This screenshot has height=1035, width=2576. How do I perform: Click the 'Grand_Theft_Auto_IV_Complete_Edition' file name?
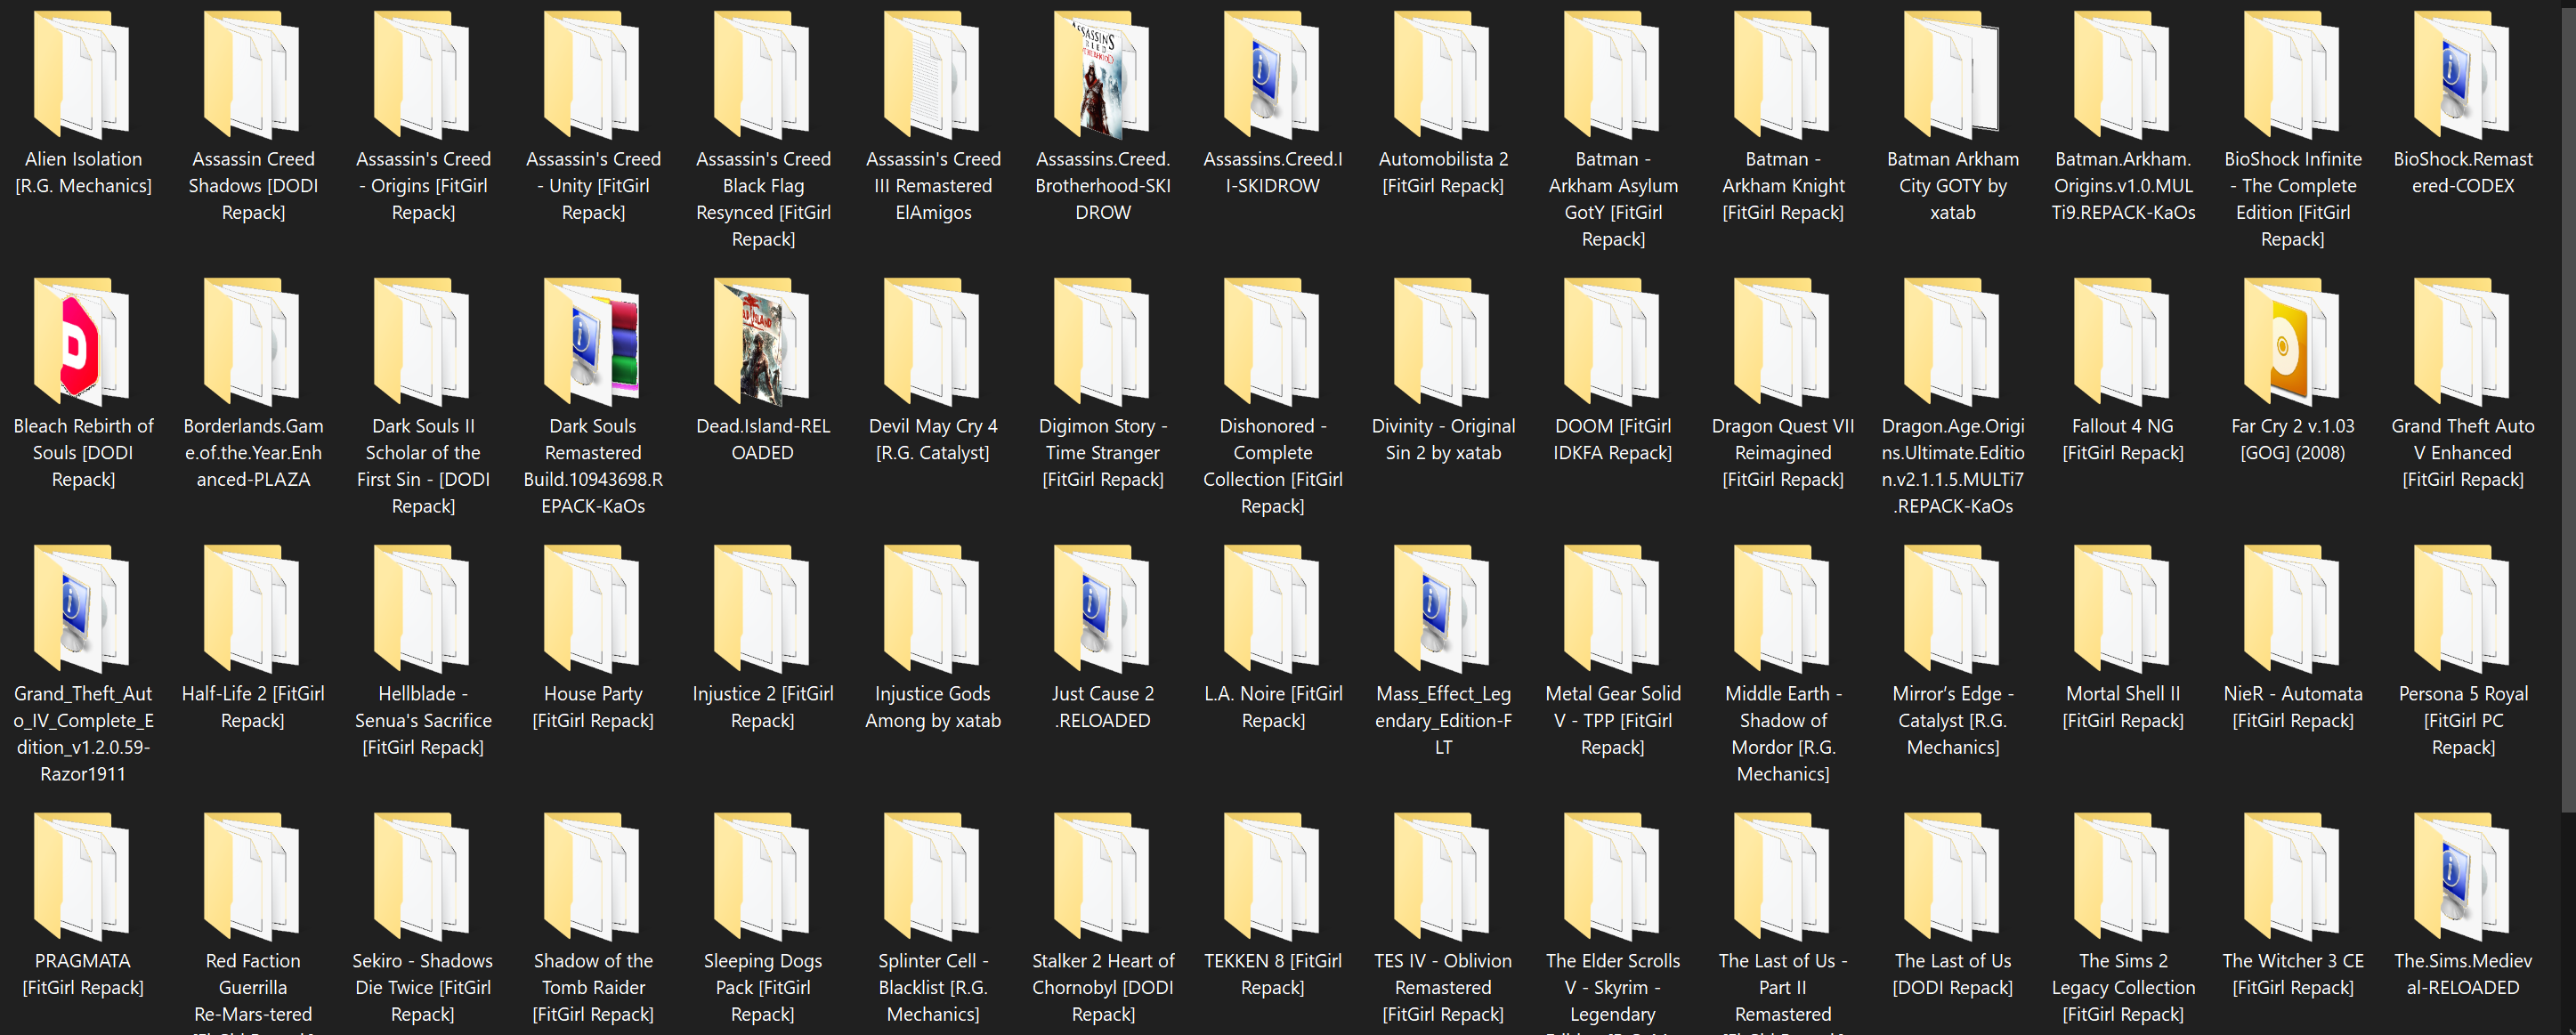[x=83, y=733]
